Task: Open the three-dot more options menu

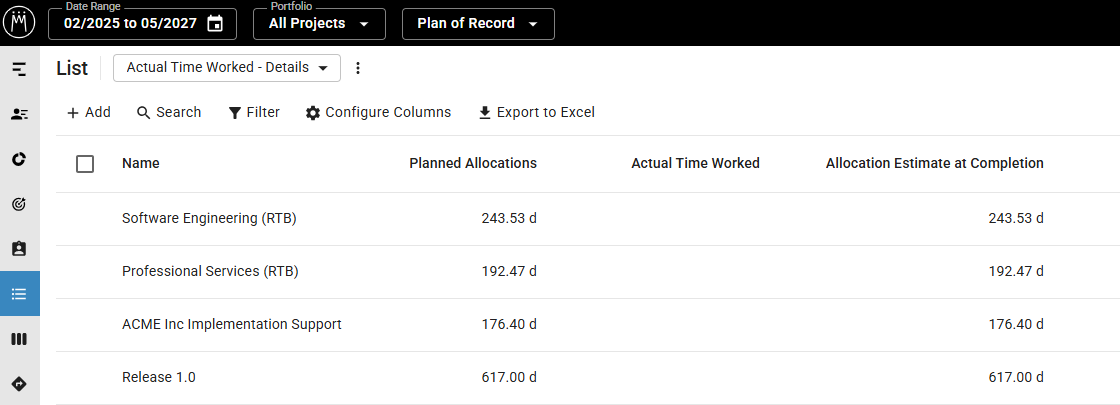Action: pyautogui.click(x=359, y=68)
